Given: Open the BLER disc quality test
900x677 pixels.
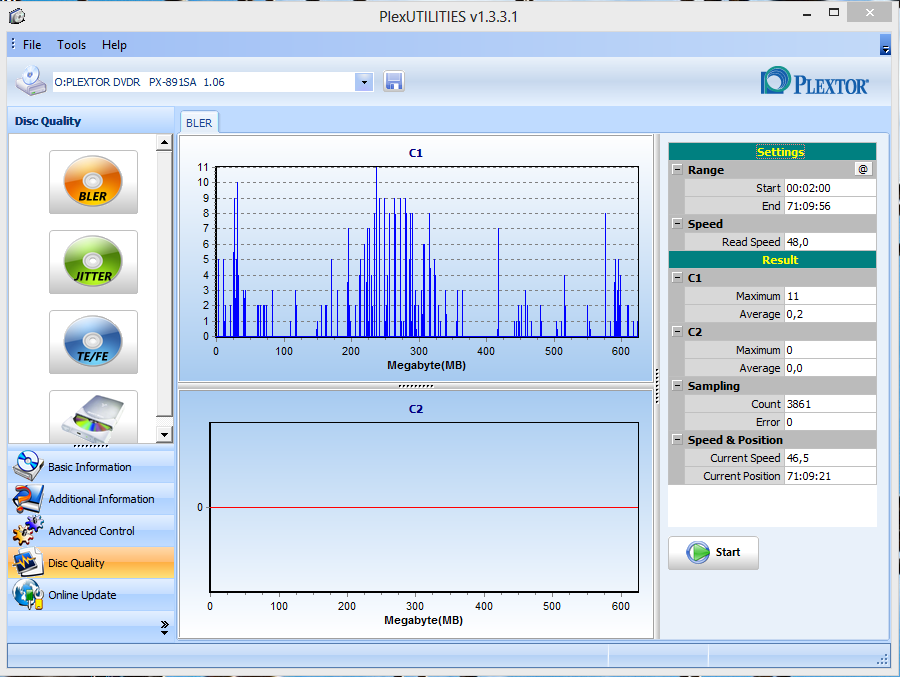Looking at the screenshot, I should point(93,182).
